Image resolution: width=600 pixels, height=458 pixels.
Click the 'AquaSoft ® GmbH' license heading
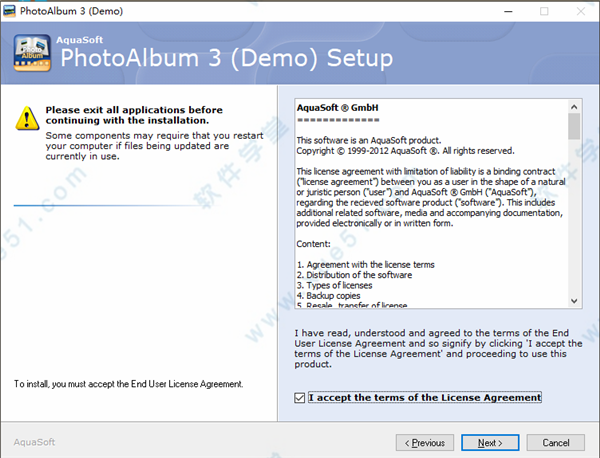(338, 108)
